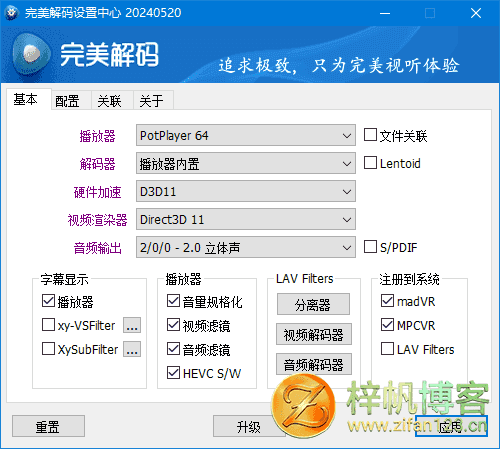
Task: Switch to the 基本 tab
Action: (29, 99)
